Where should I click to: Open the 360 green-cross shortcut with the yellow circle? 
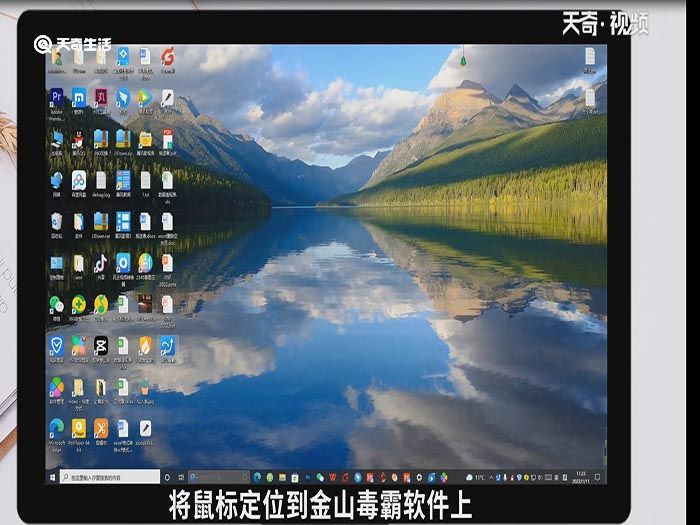pyautogui.click(x=79, y=304)
